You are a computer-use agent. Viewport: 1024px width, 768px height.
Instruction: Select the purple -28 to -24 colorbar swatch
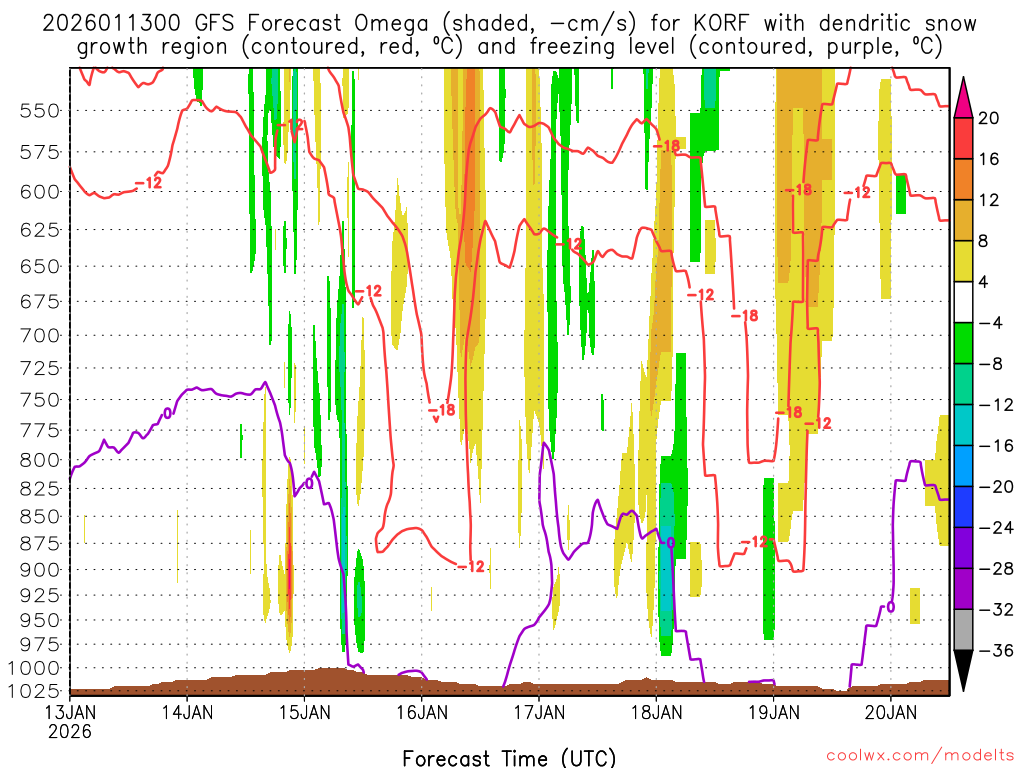coord(963,548)
